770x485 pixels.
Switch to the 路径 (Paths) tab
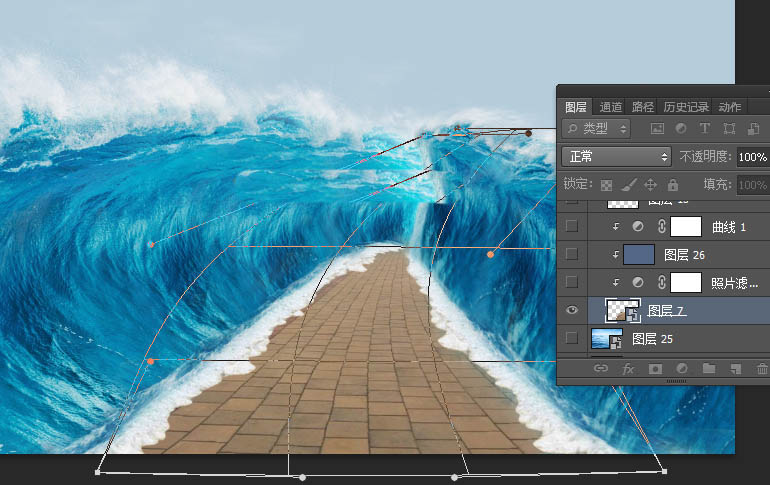tap(643, 107)
